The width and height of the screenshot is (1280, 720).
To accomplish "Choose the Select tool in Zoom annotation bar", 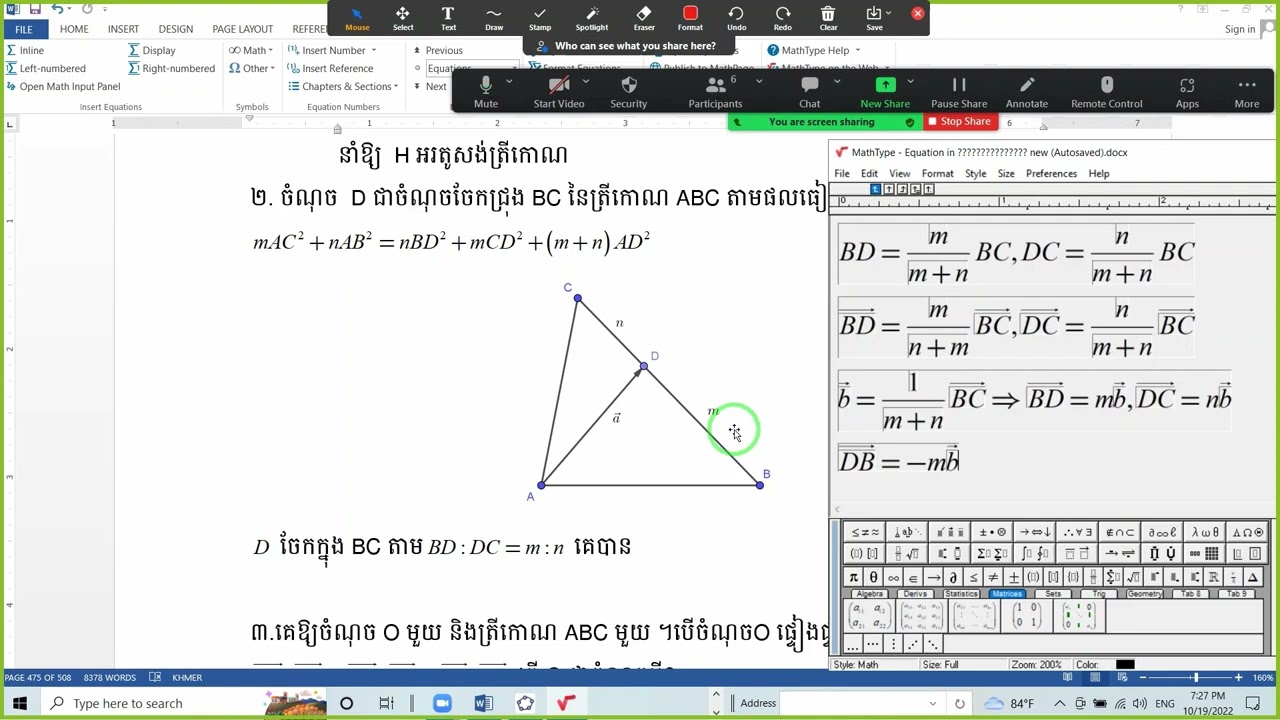I will [403, 18].
